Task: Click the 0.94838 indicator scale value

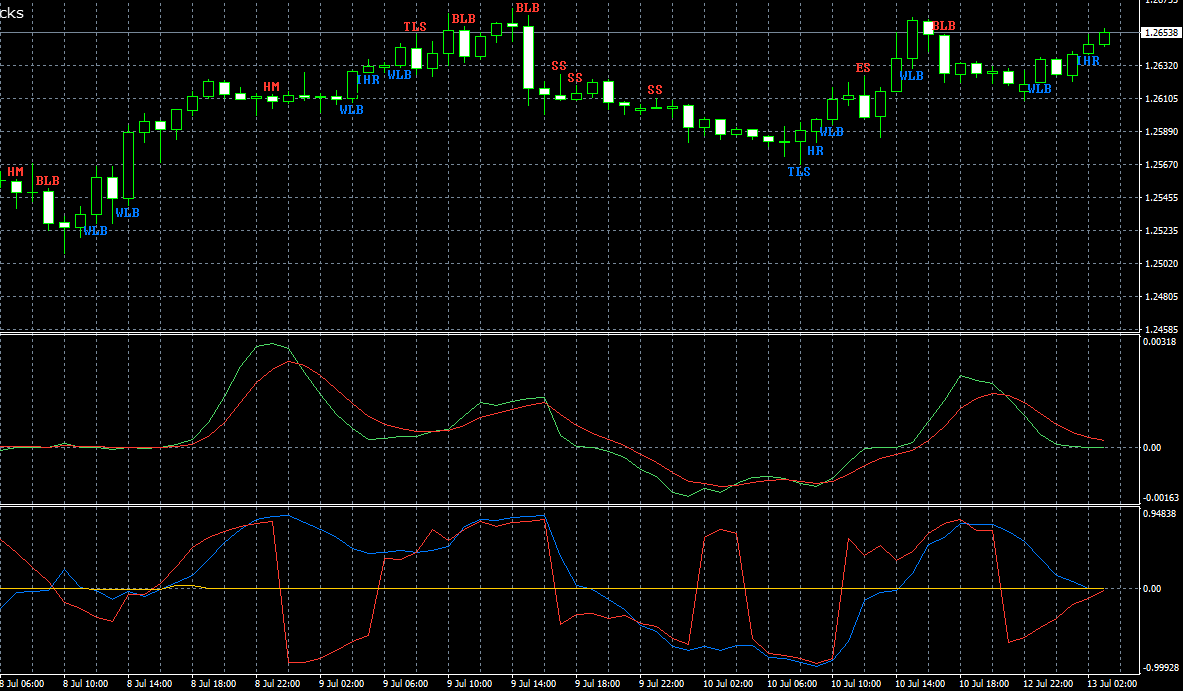Action: (x=1160, y=514)
